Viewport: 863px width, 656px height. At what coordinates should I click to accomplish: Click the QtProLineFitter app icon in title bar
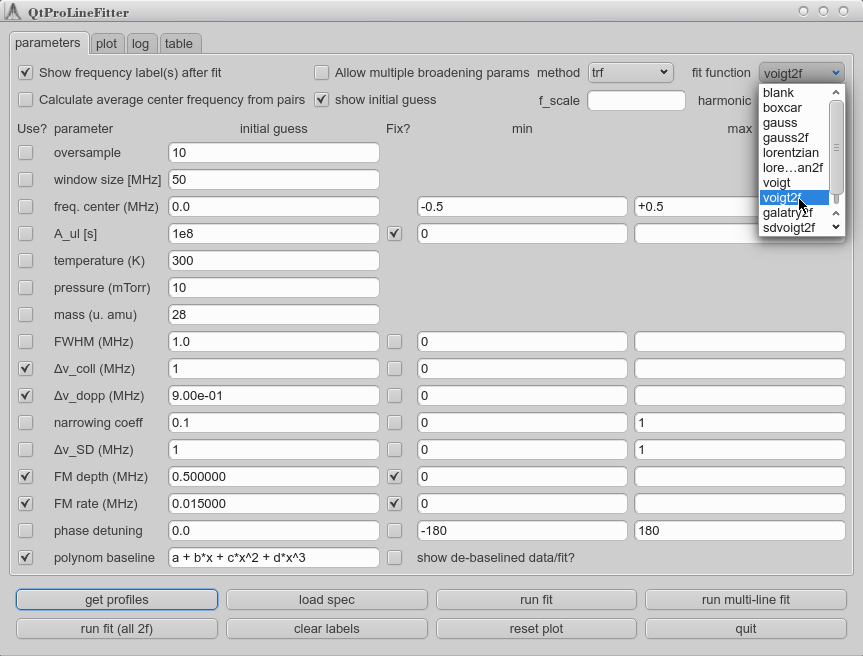[14, 11]
